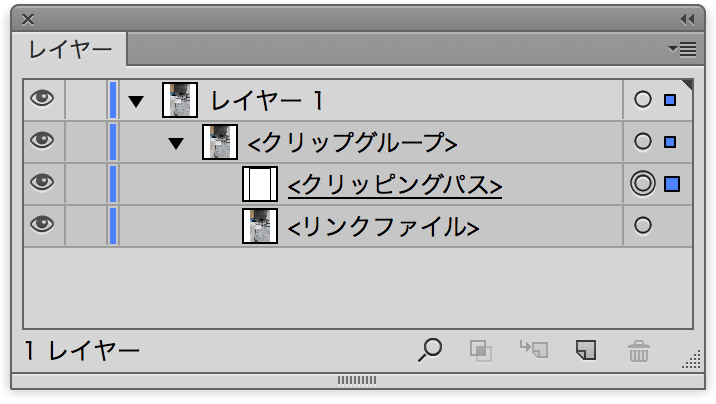This screenshot has width=716, height=404.
Task: Collapse the クリップグループ disclosure triangle
Action: pyautogui.click(x=176, y=144)
